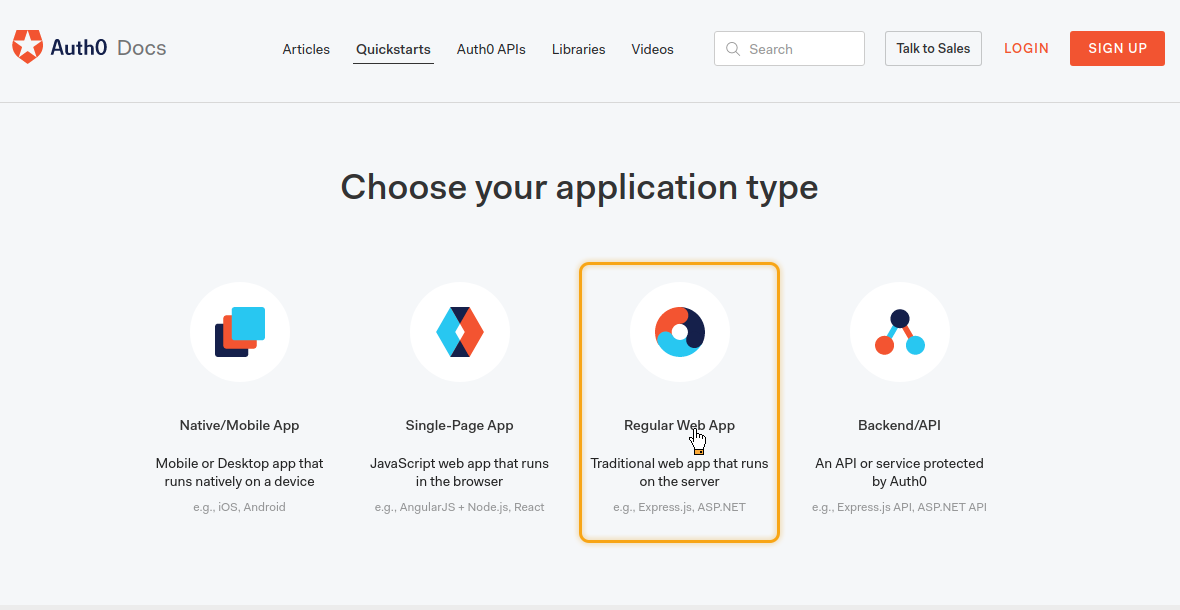Open the Videos navigation item
This screenshot has height=610, width=1180.
(652, 50)
